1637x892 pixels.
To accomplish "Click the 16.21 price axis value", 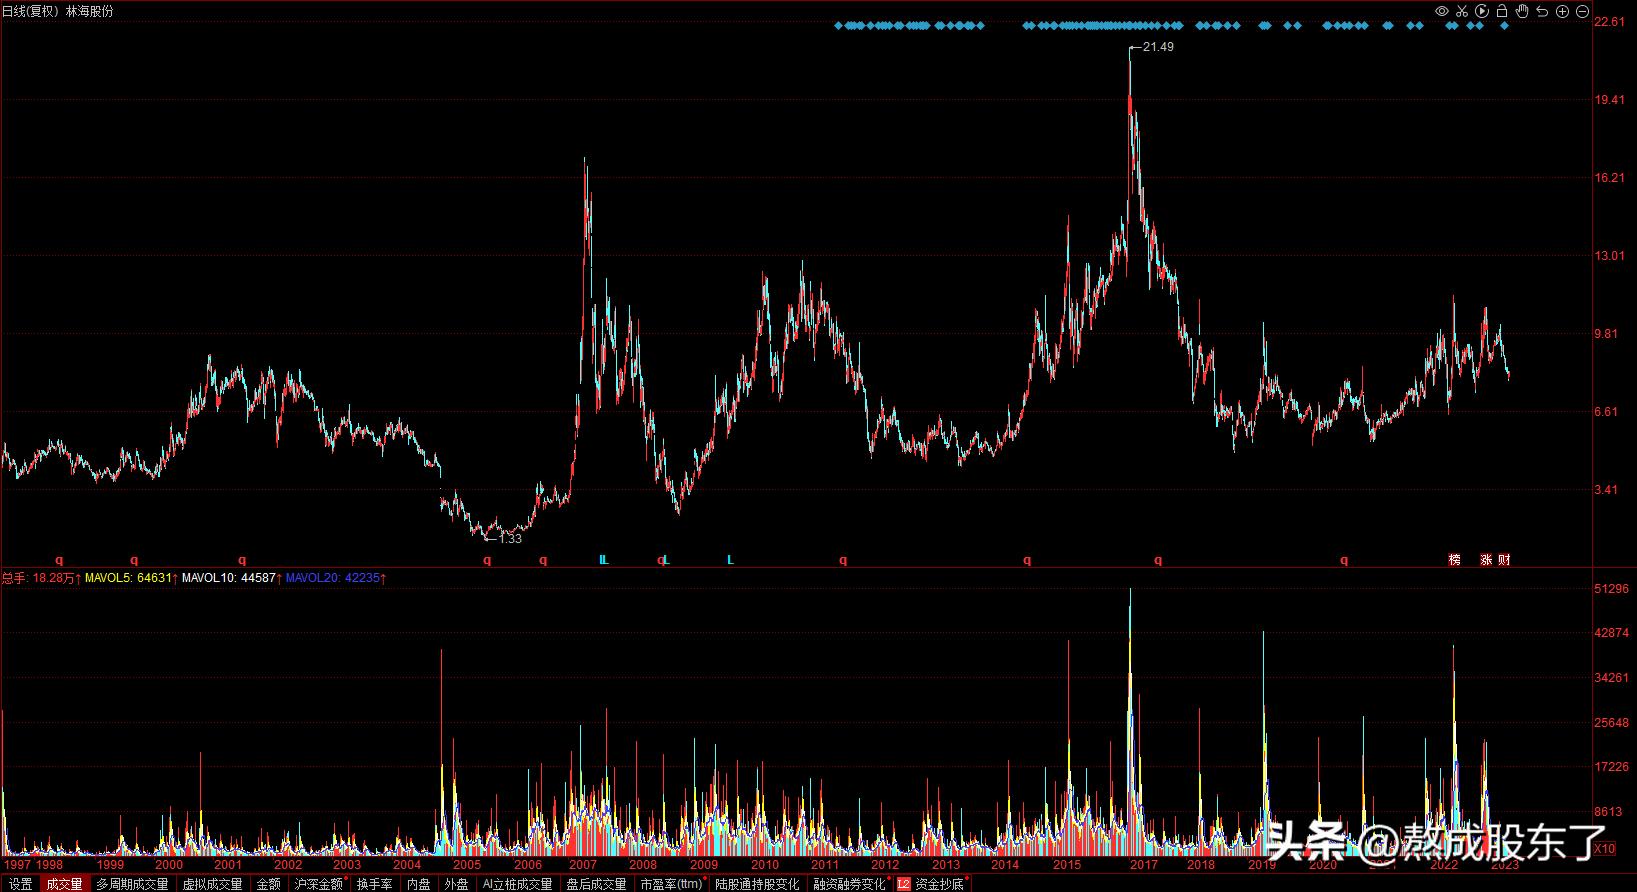I will (x=1608, y=178).
